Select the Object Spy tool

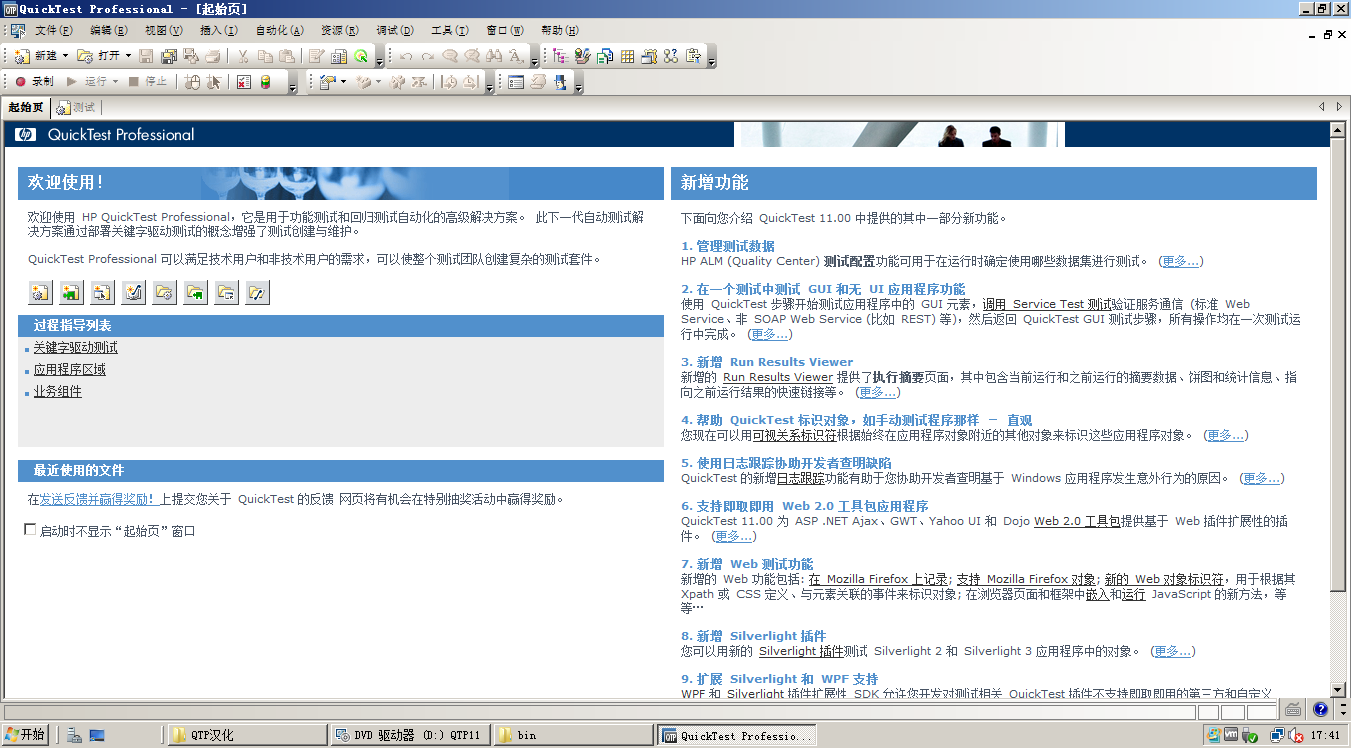(359, 57)
